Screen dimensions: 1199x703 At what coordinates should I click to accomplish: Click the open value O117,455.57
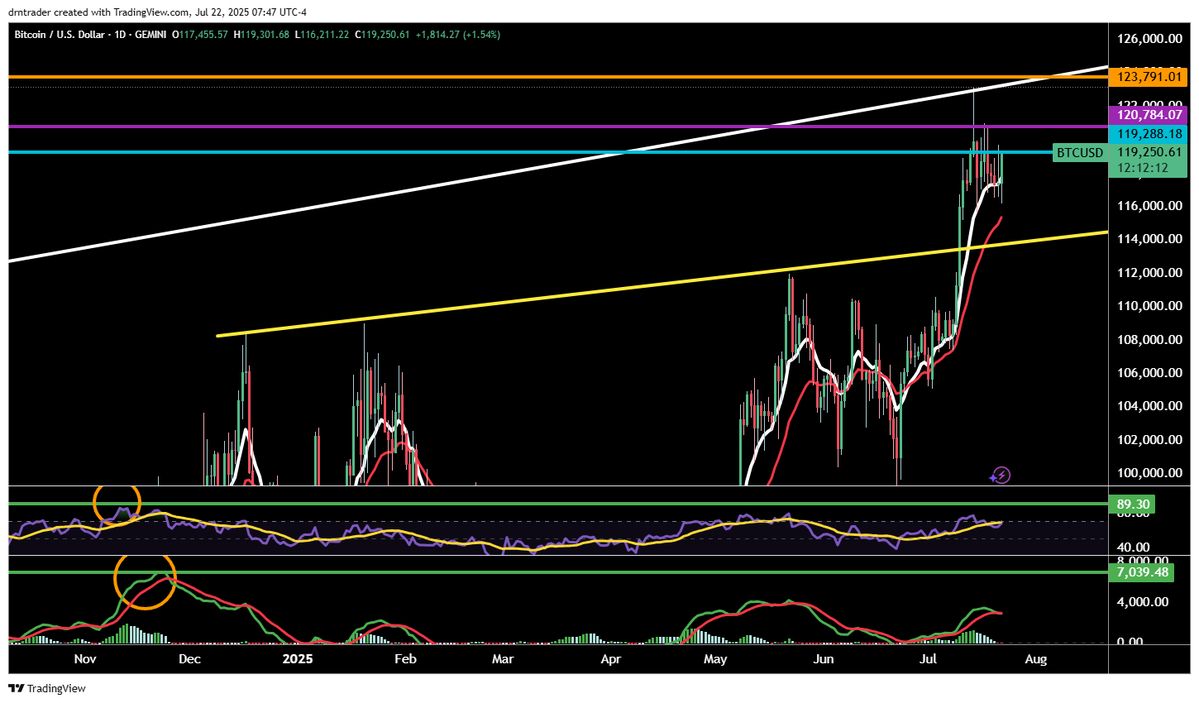click(x=200, y=34)
